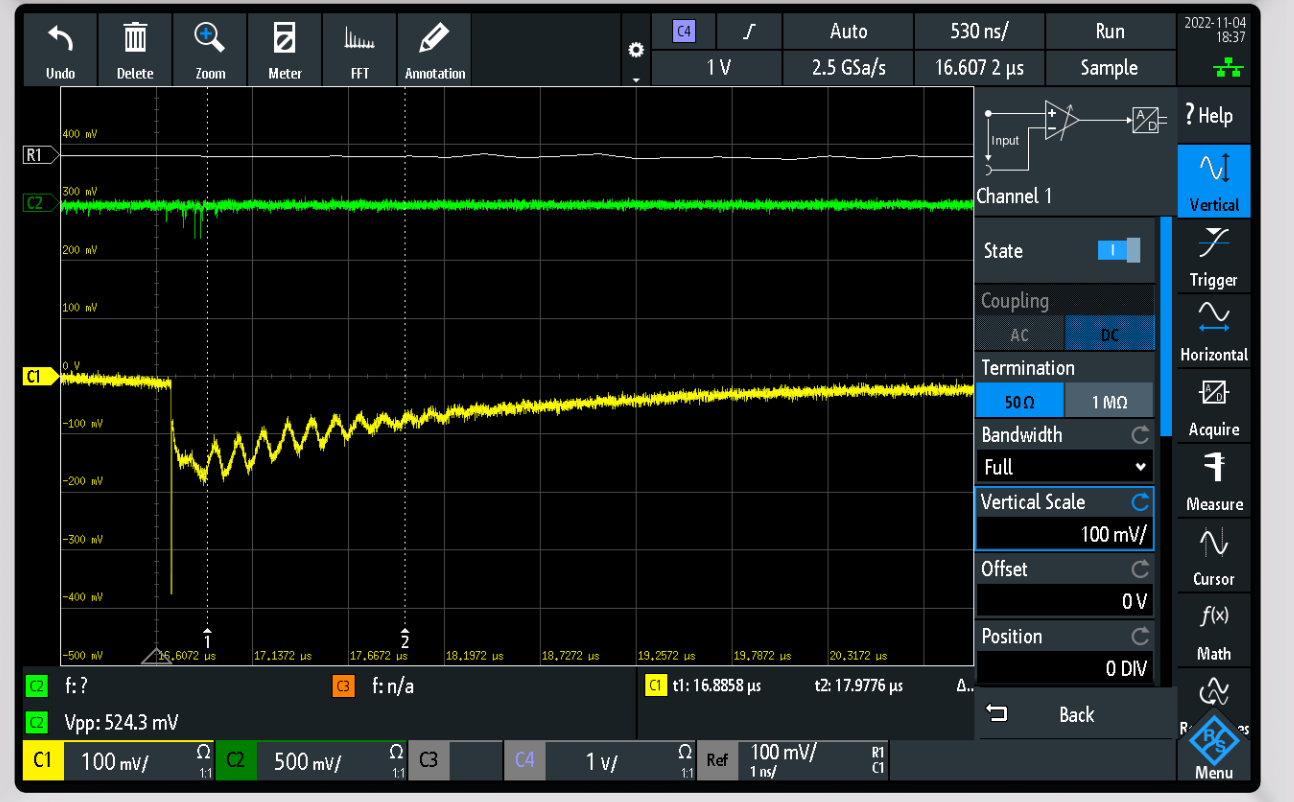The image size is (1294, 802).
Task: Open the Acquire settings menu
Action: tap(1213, 405)
